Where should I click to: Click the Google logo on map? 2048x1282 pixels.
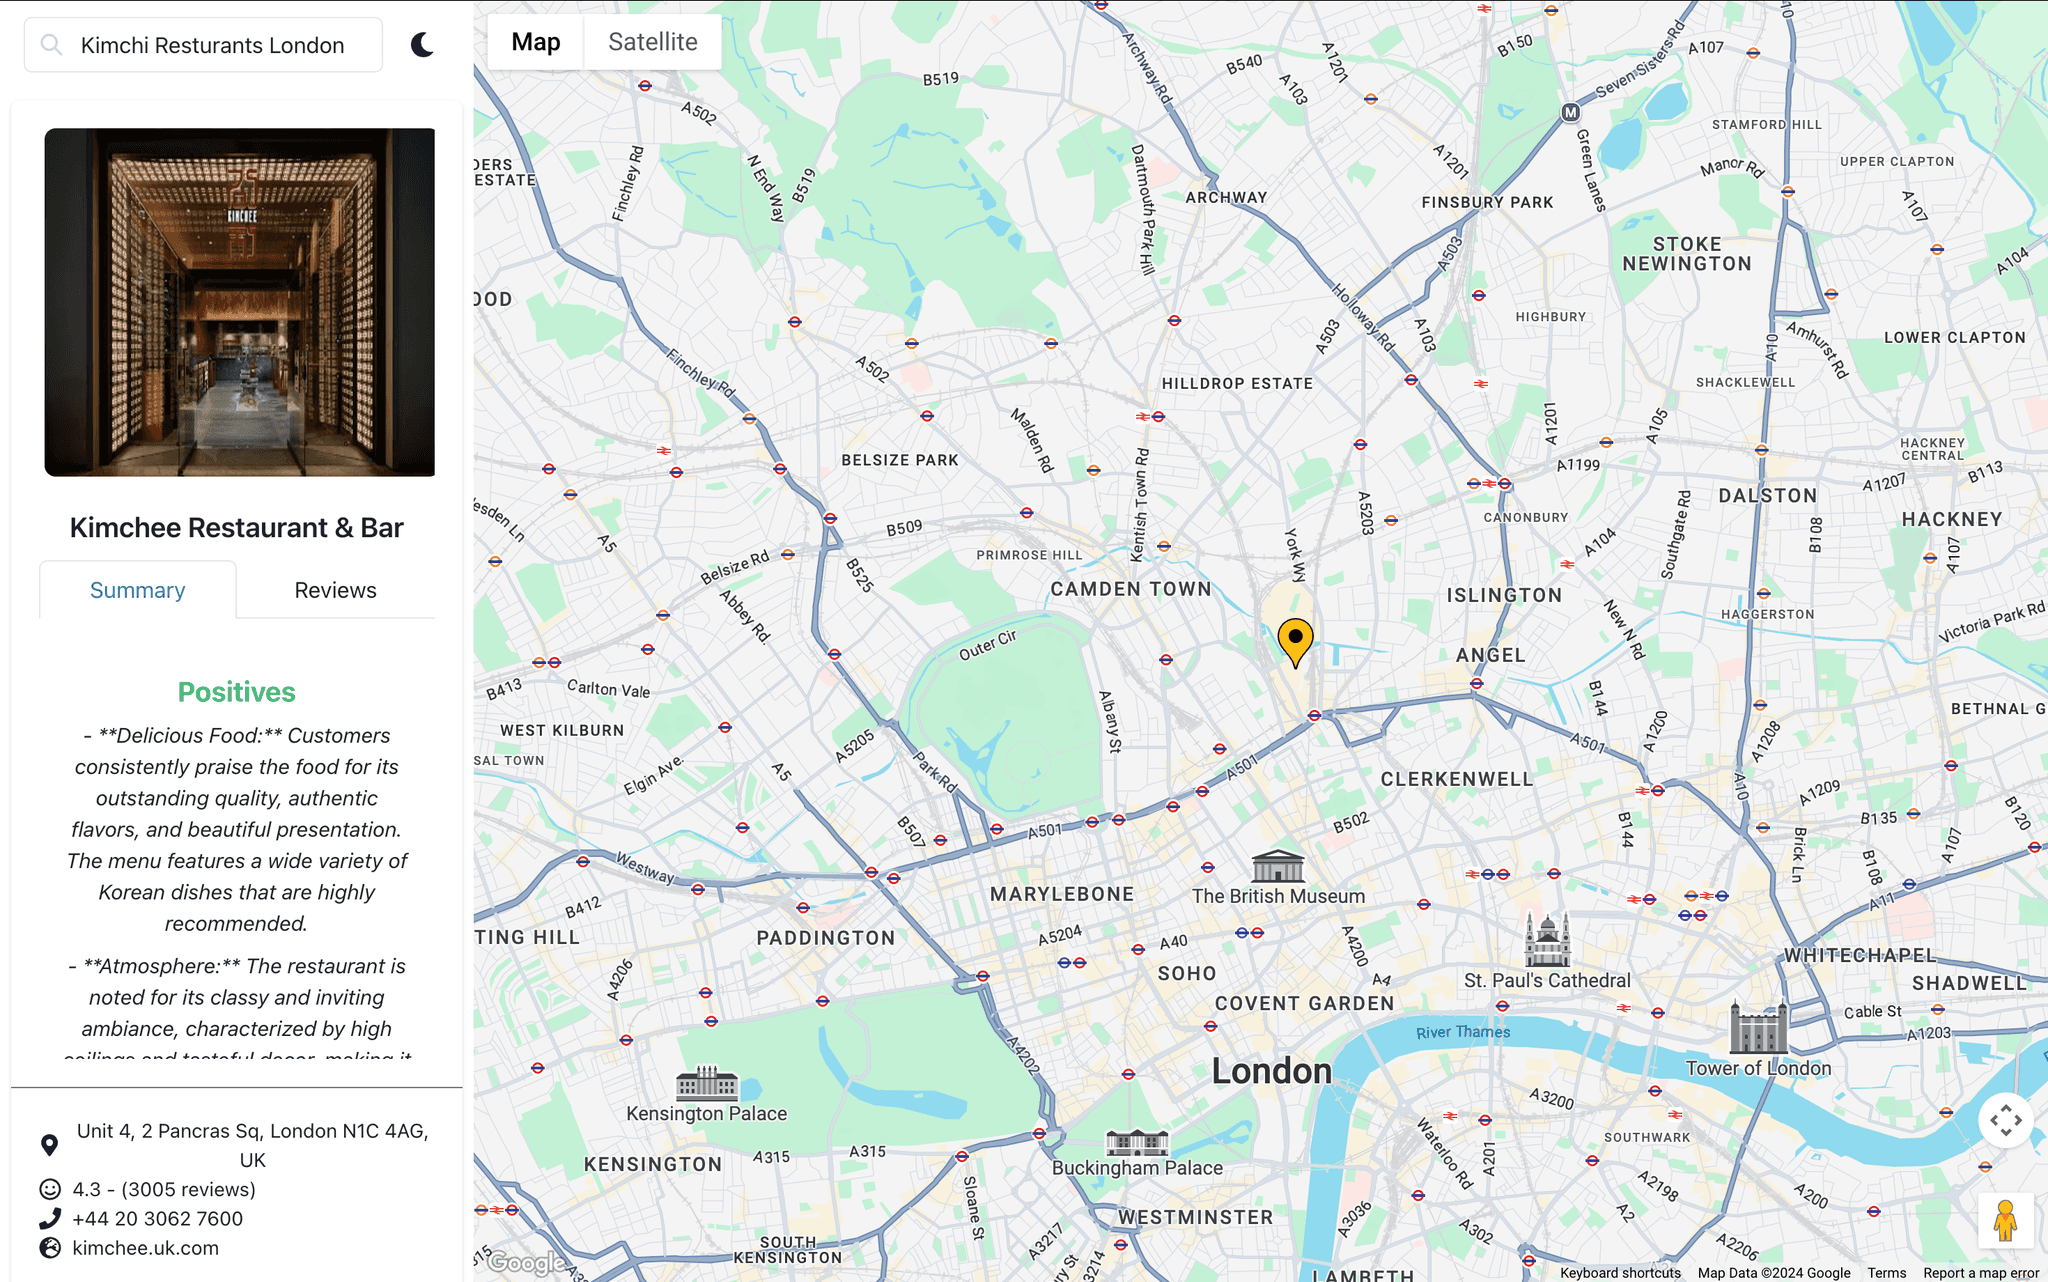pyautogui.click(x=527, y=1263)
